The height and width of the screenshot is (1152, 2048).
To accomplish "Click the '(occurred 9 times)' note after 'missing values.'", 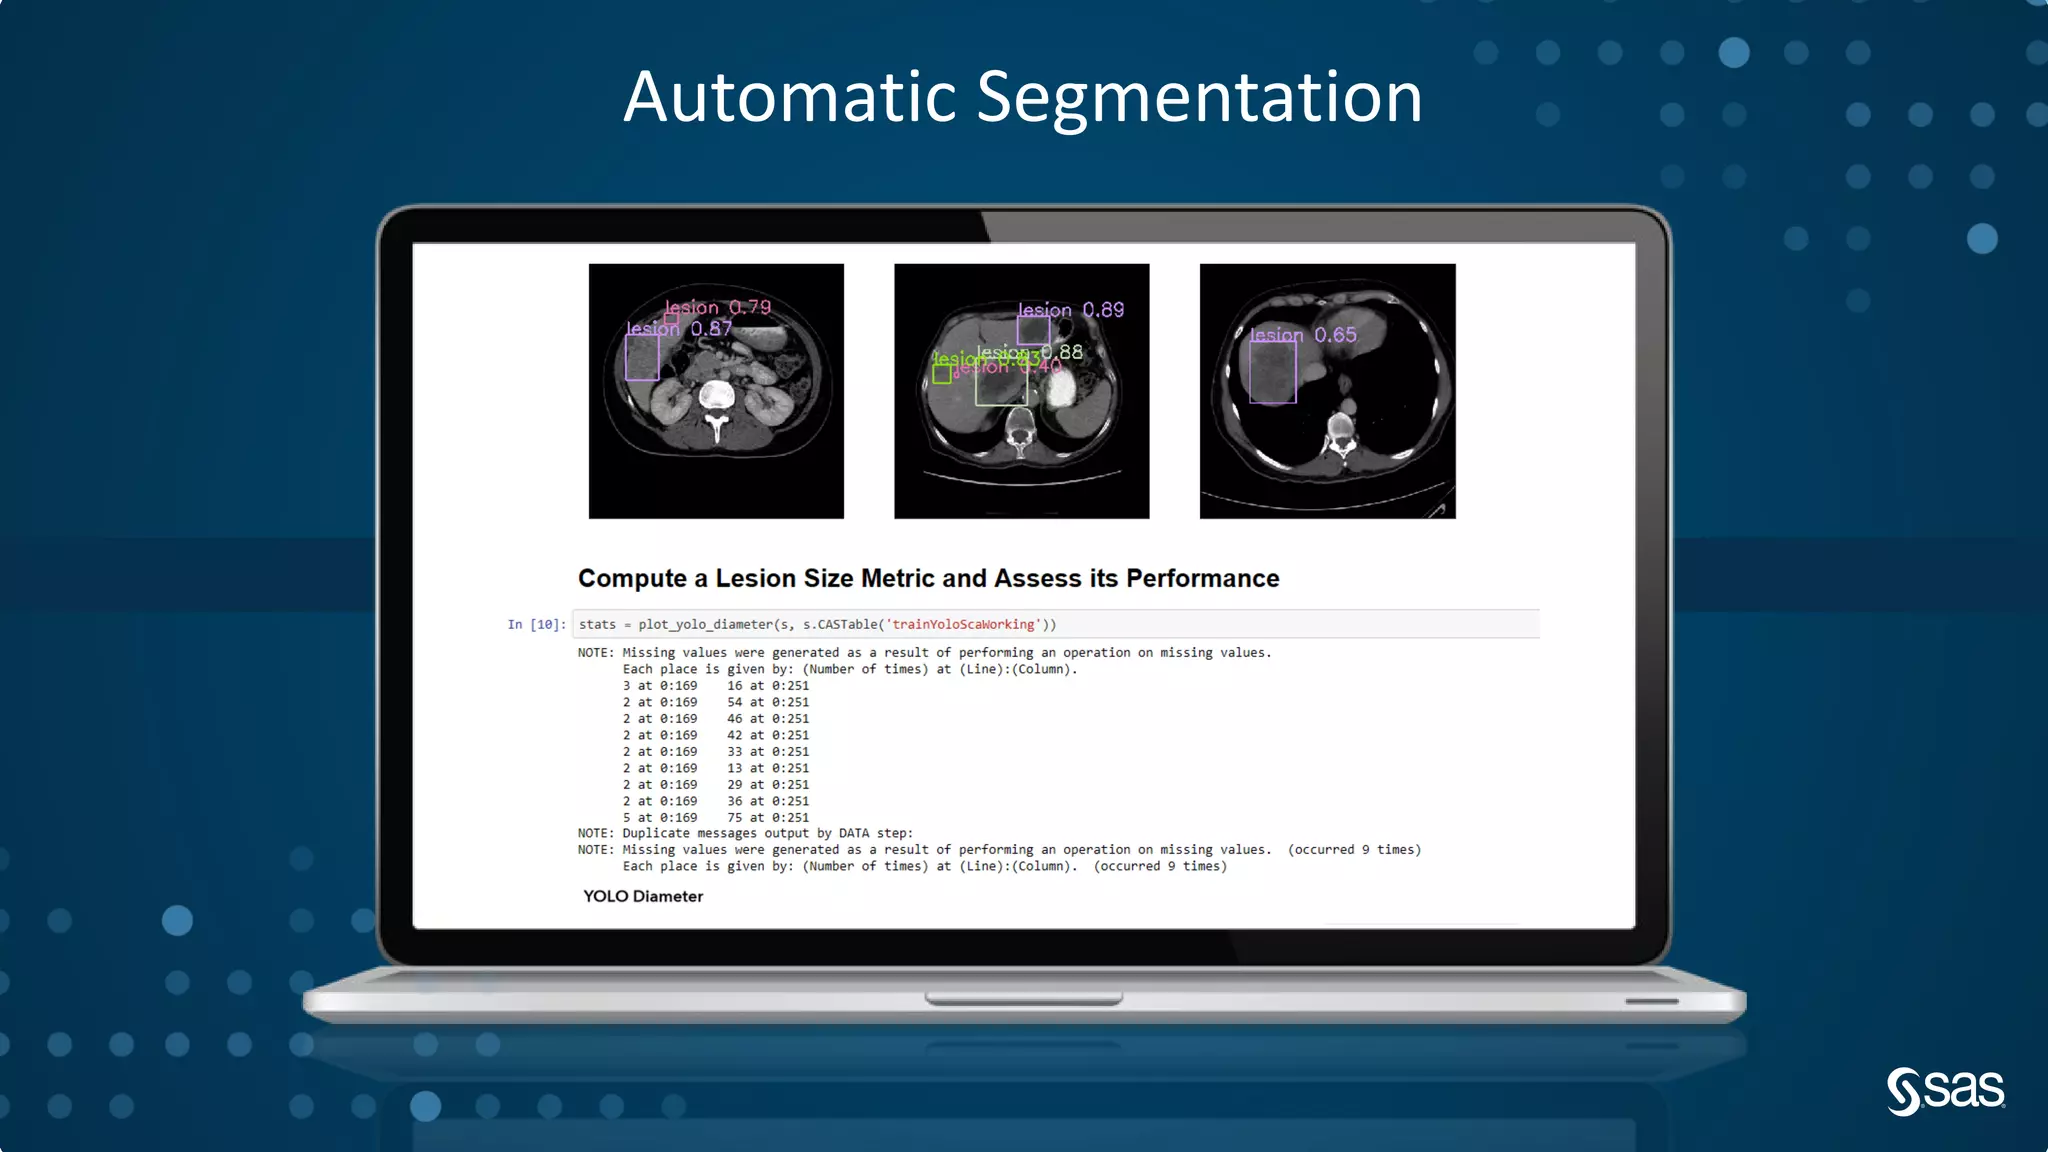I will [1354, 850].
